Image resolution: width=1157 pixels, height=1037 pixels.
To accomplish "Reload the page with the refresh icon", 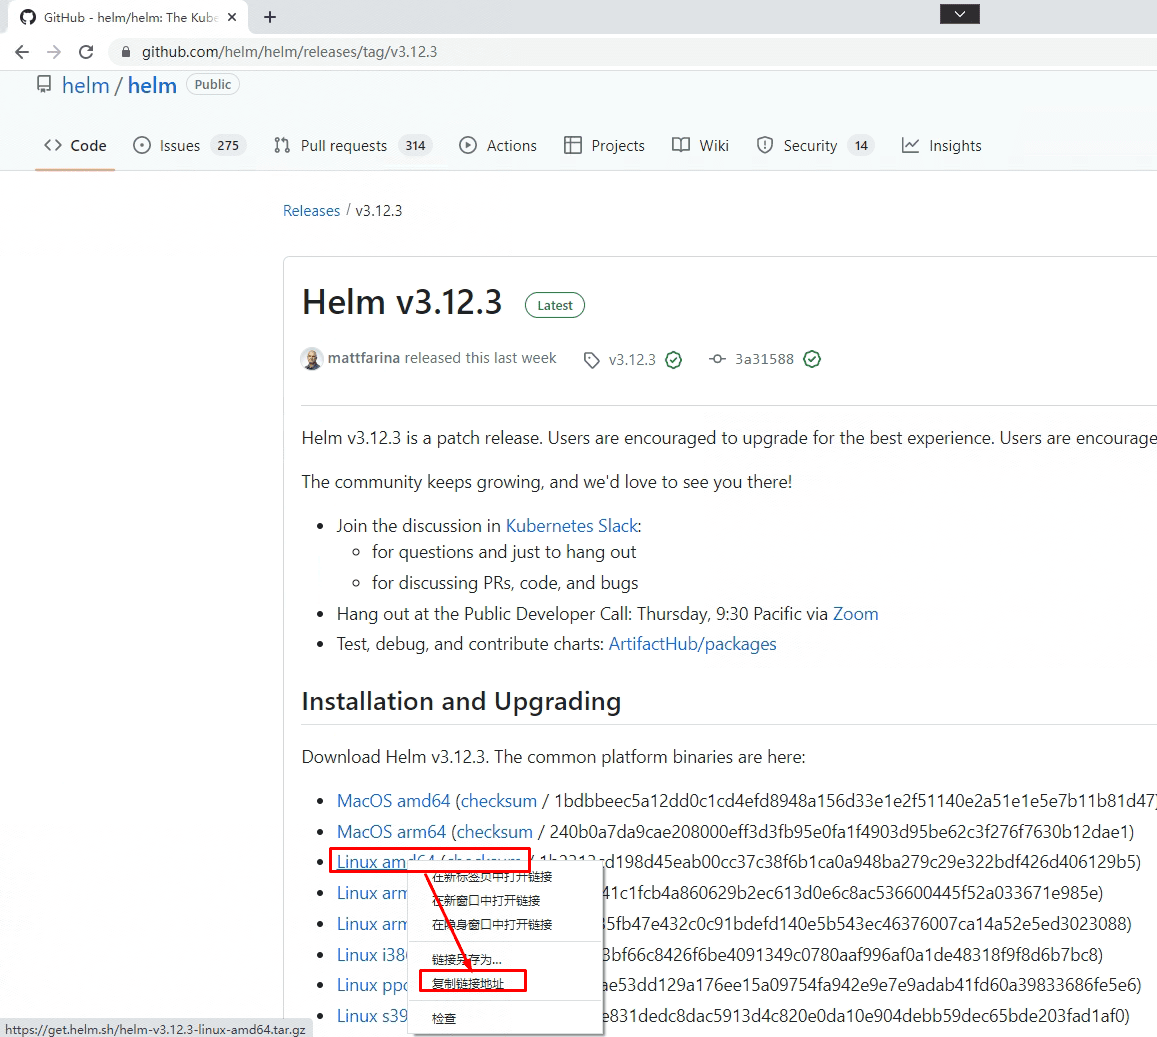I will [86, 52].
